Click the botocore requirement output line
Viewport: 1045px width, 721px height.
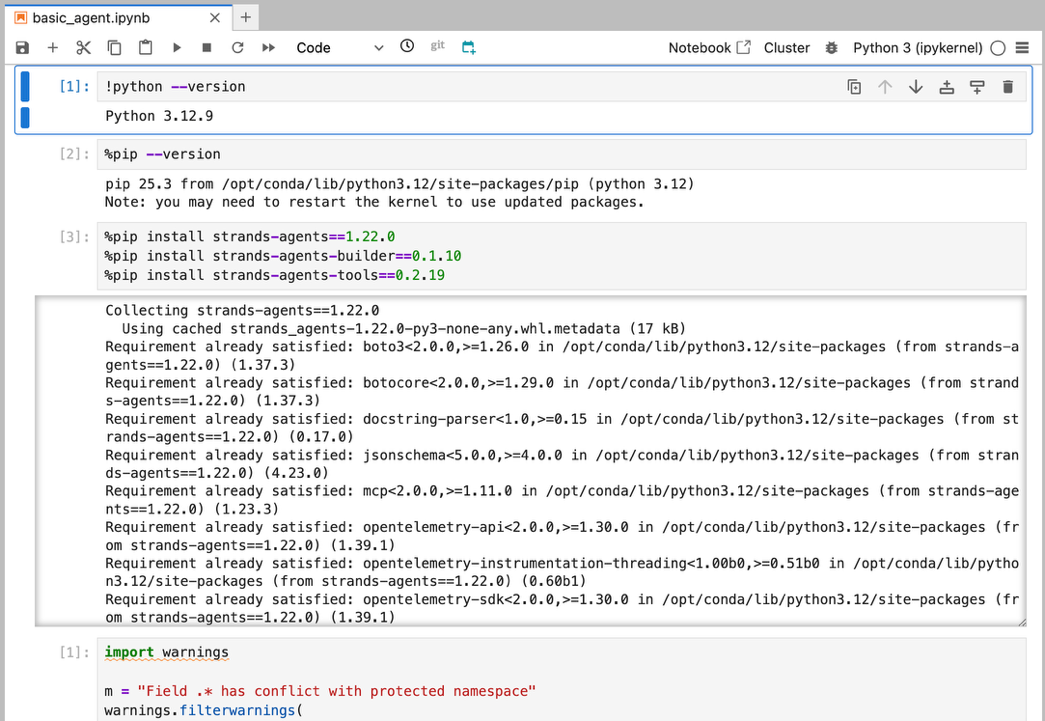pos(561,392)
